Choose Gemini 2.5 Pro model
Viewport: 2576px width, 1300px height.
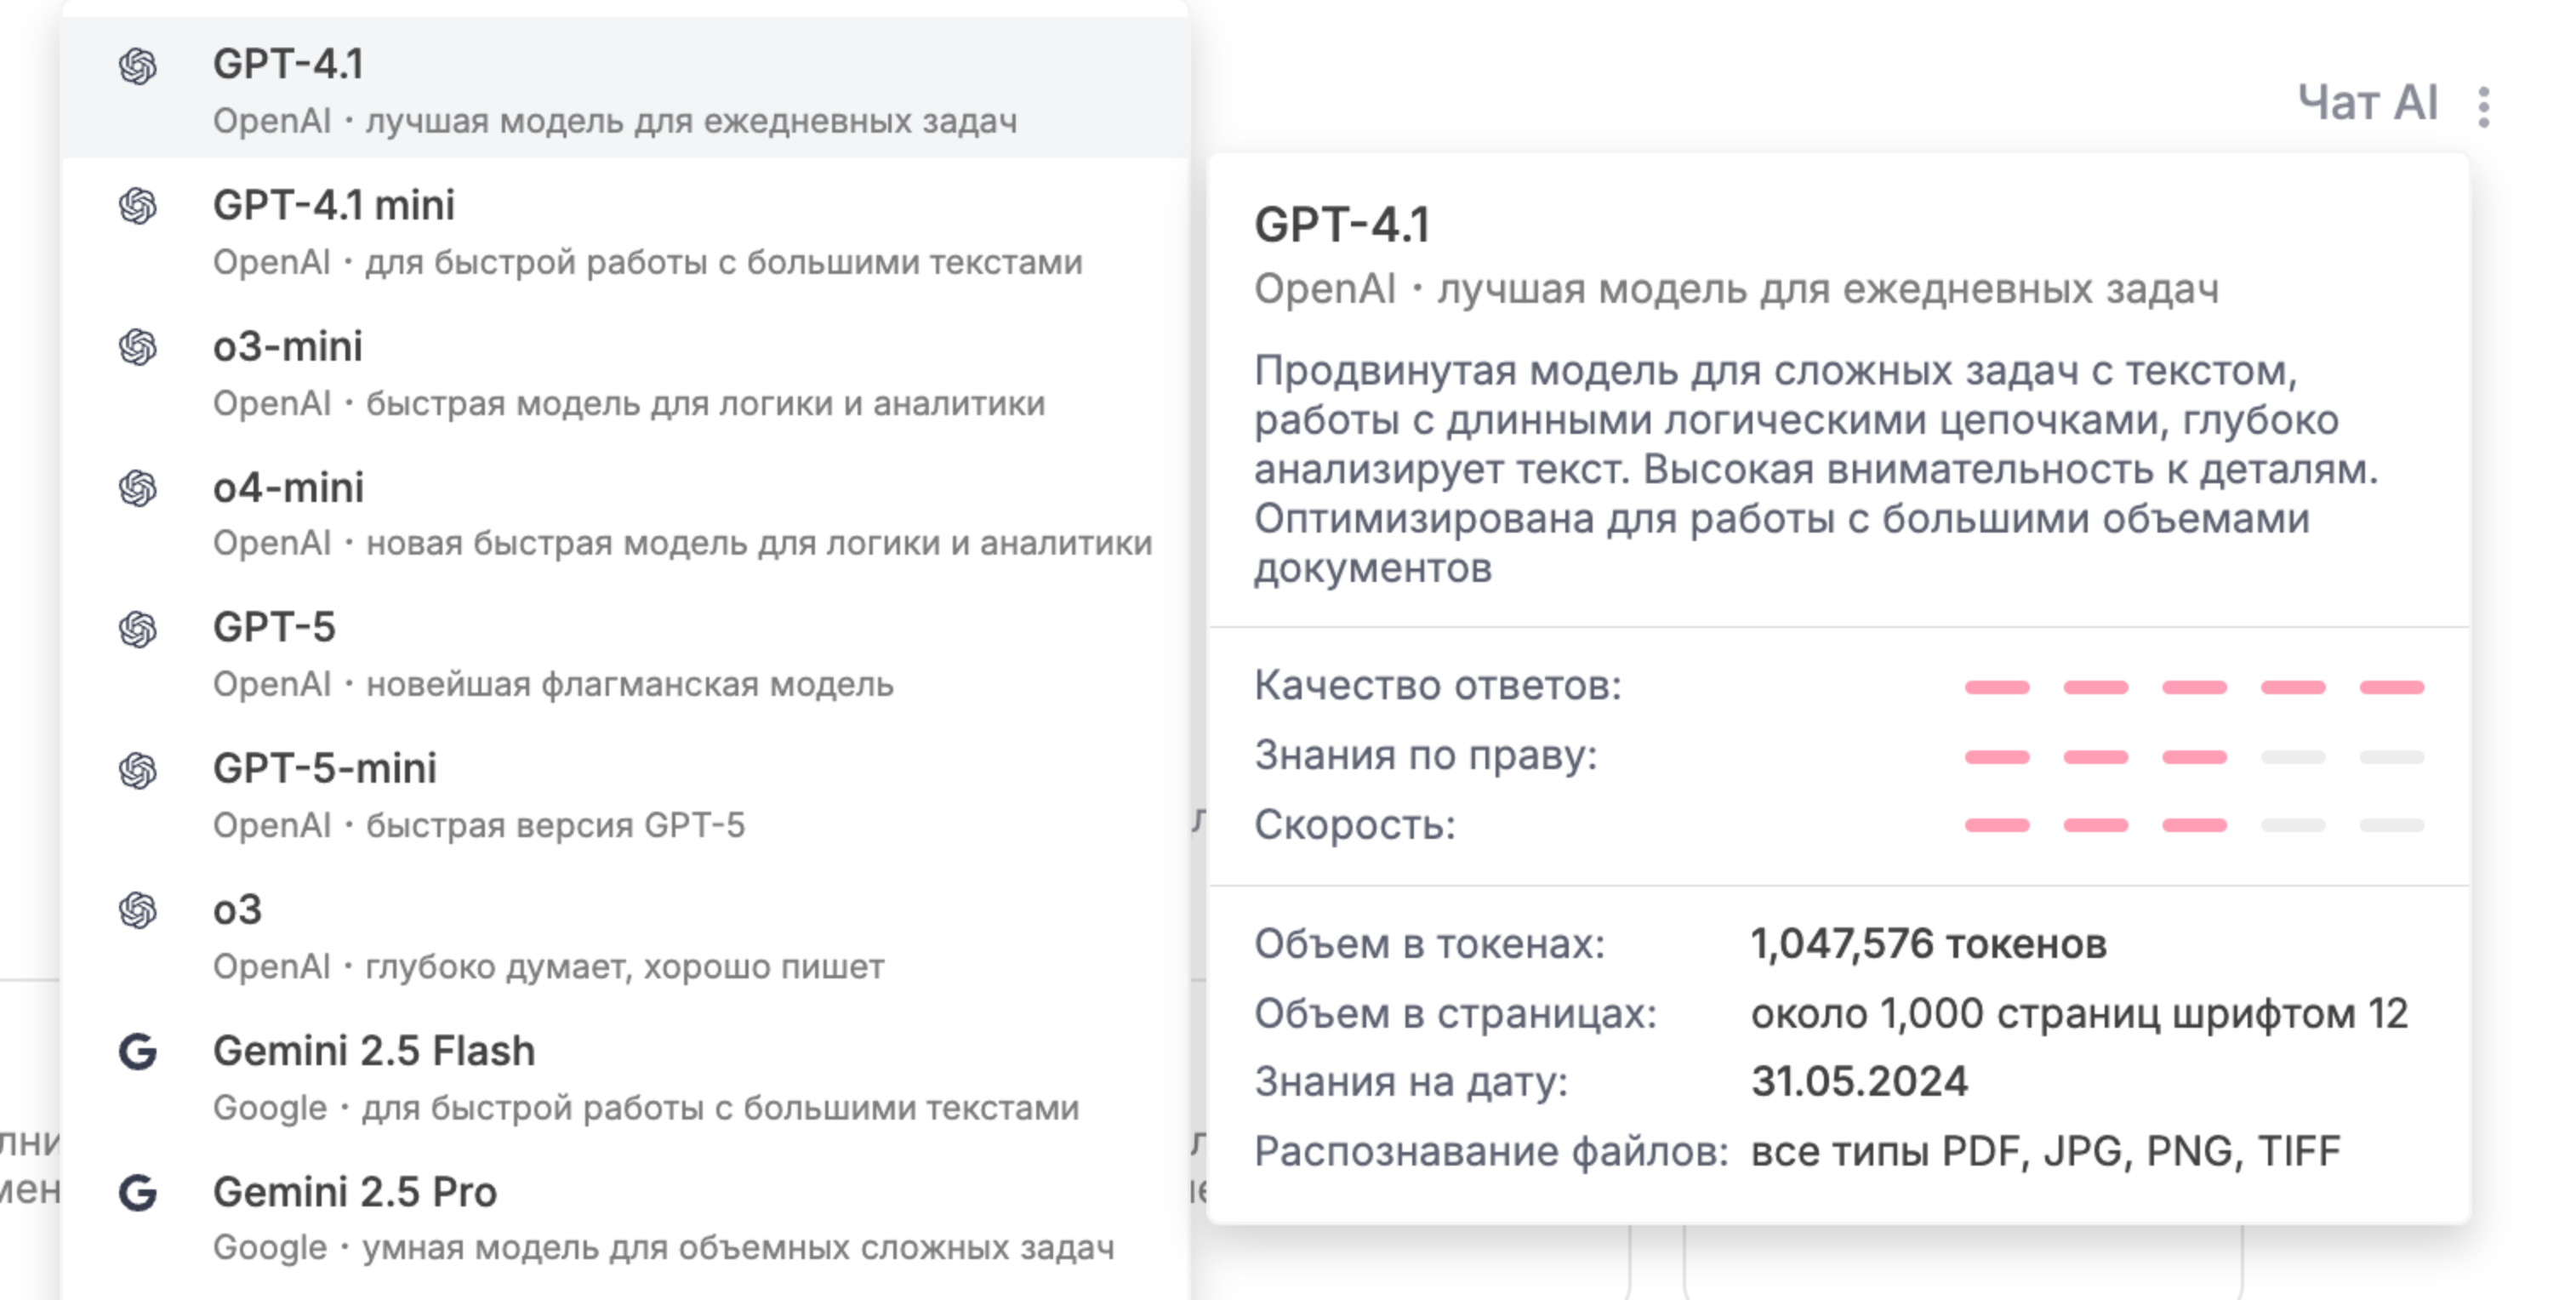pyautogui.click(x=625, y=1217)
